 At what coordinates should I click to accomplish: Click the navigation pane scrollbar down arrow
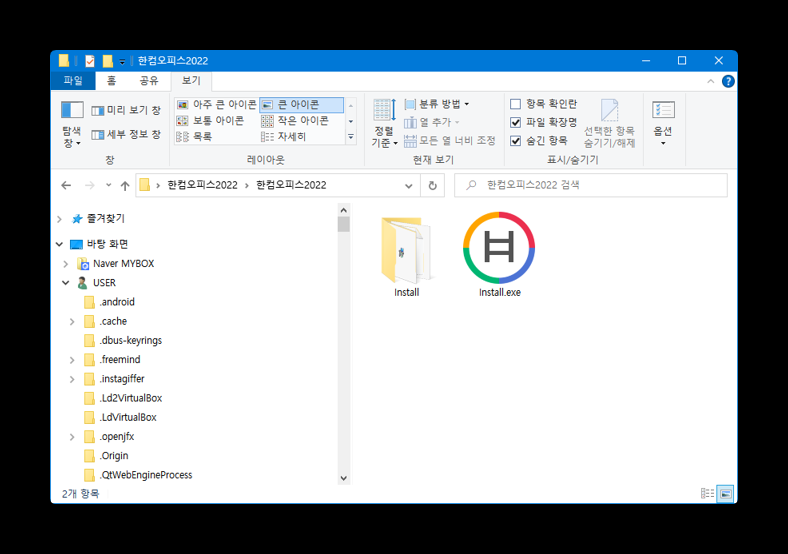pos(344,478)
